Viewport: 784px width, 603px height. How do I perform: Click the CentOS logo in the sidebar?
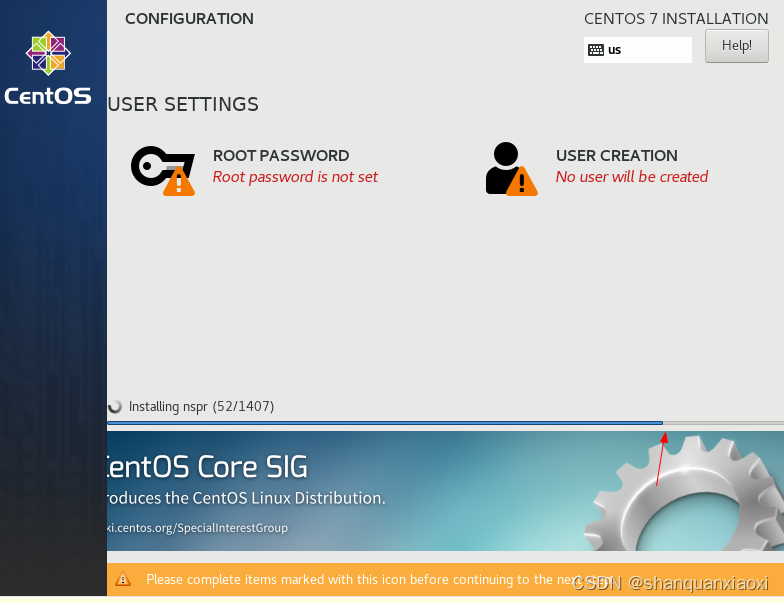click(x=48, y=68)
